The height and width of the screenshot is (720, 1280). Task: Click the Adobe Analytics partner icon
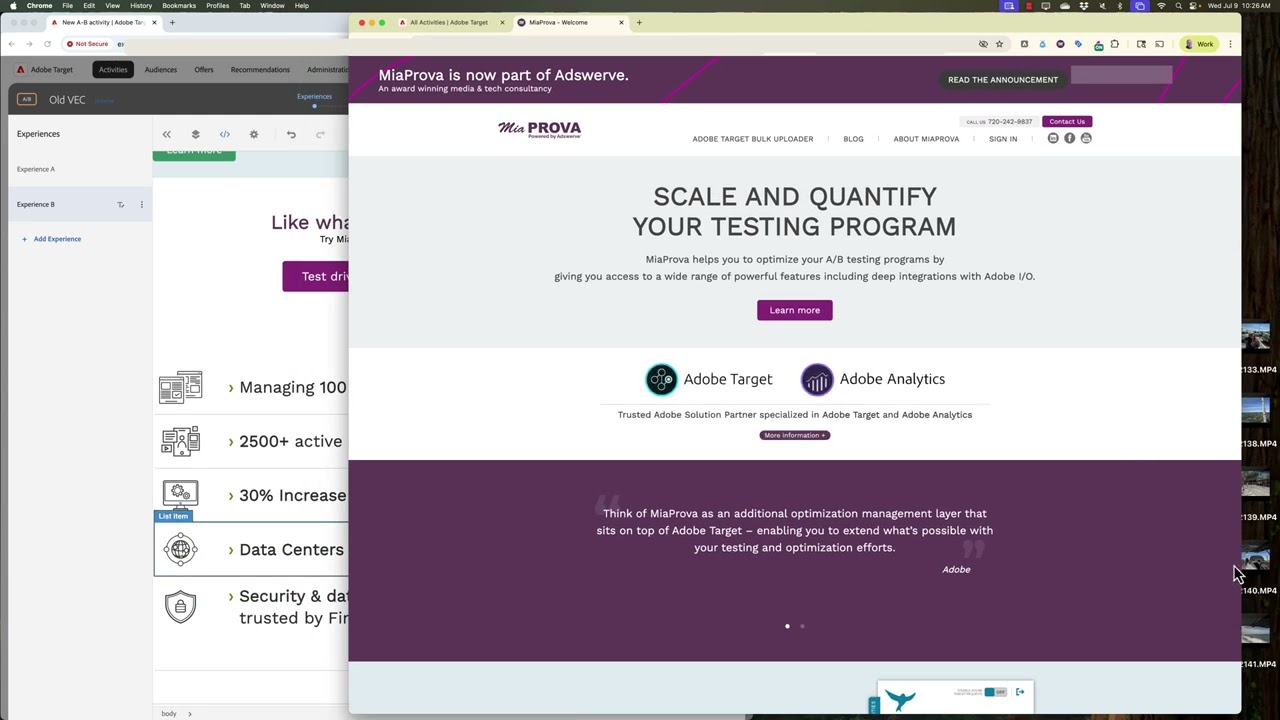click(817, 379)
